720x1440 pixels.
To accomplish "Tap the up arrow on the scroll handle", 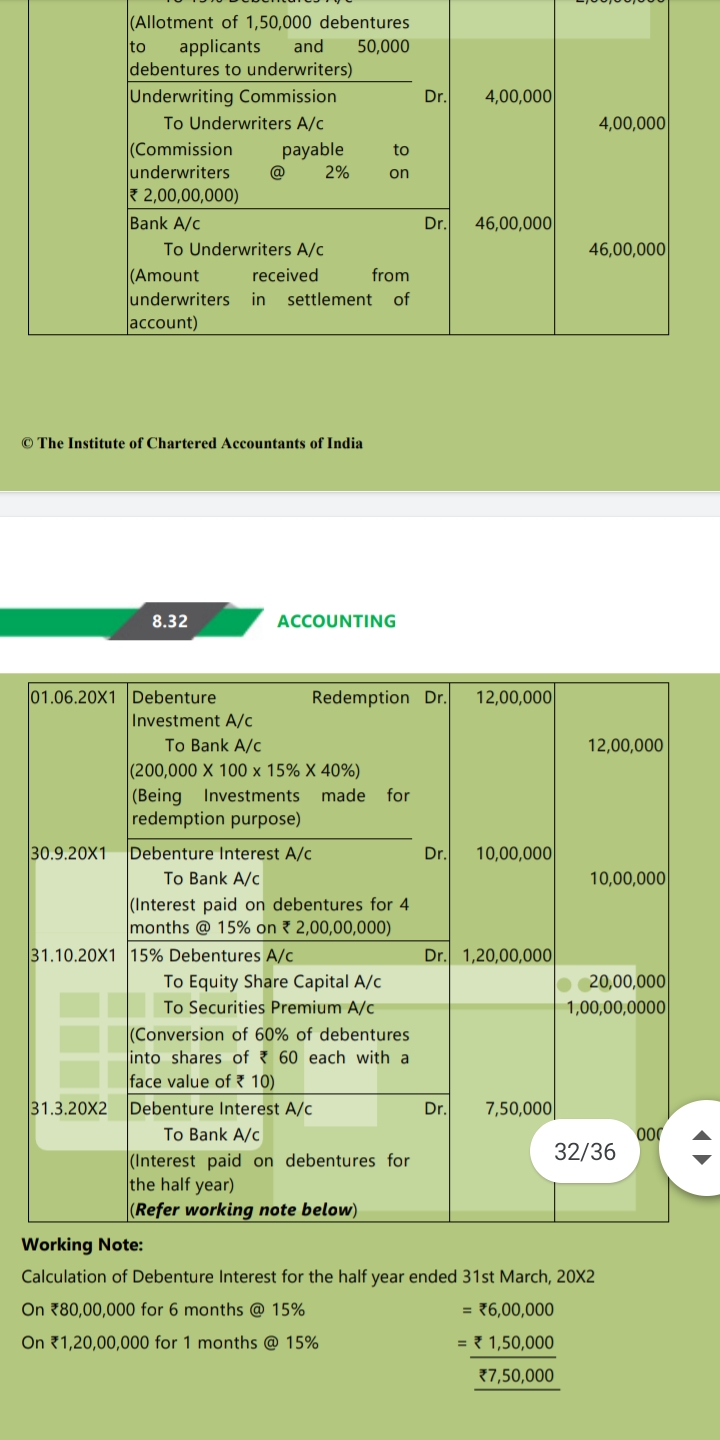I will tap(702, 1136).
